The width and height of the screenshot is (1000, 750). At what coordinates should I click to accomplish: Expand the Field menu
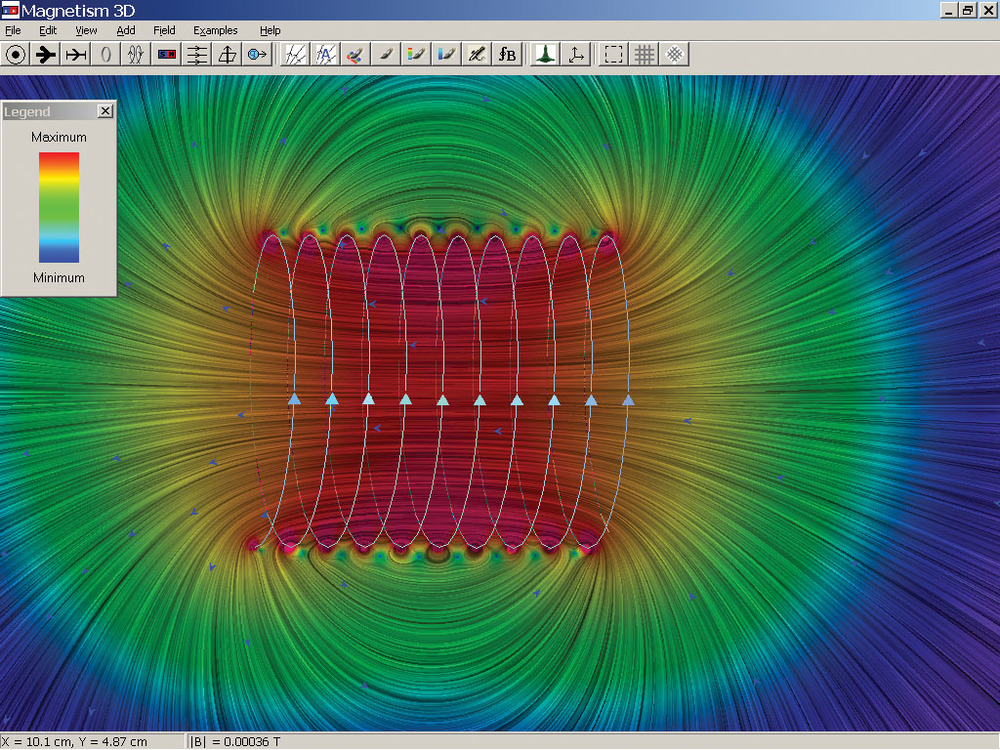(x=164, y=31)
